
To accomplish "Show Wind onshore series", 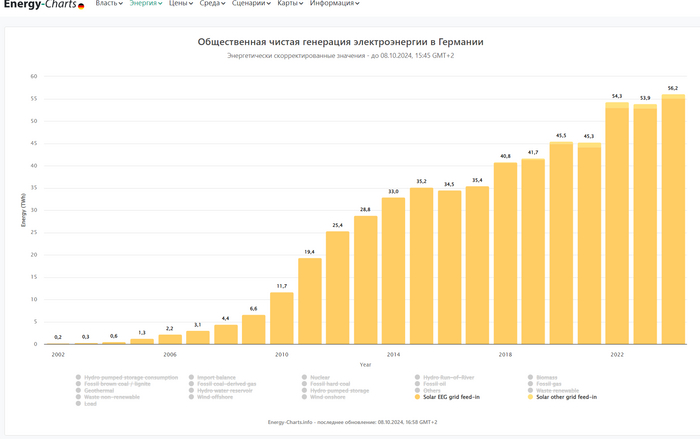I will click(324, 397).
